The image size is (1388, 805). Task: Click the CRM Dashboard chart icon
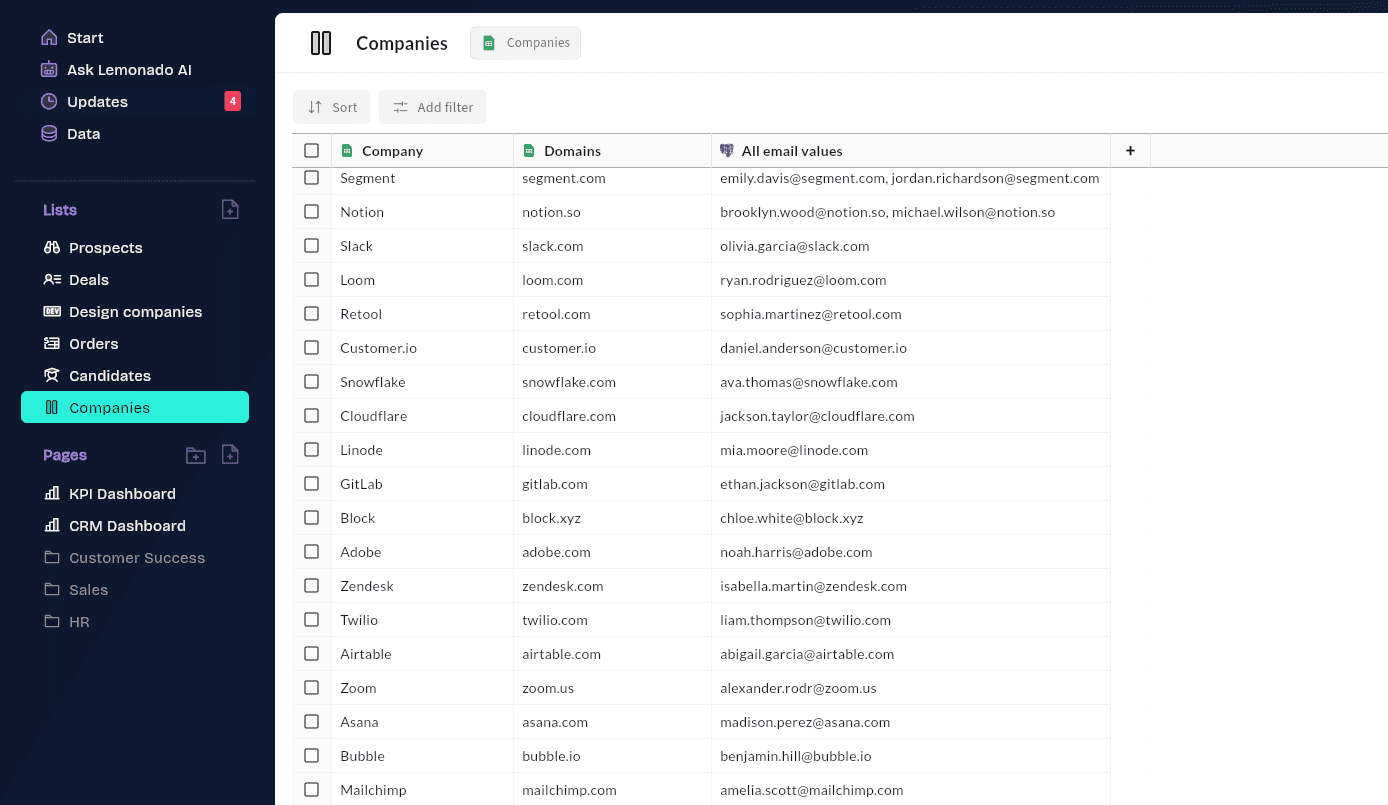pos(52,526)
